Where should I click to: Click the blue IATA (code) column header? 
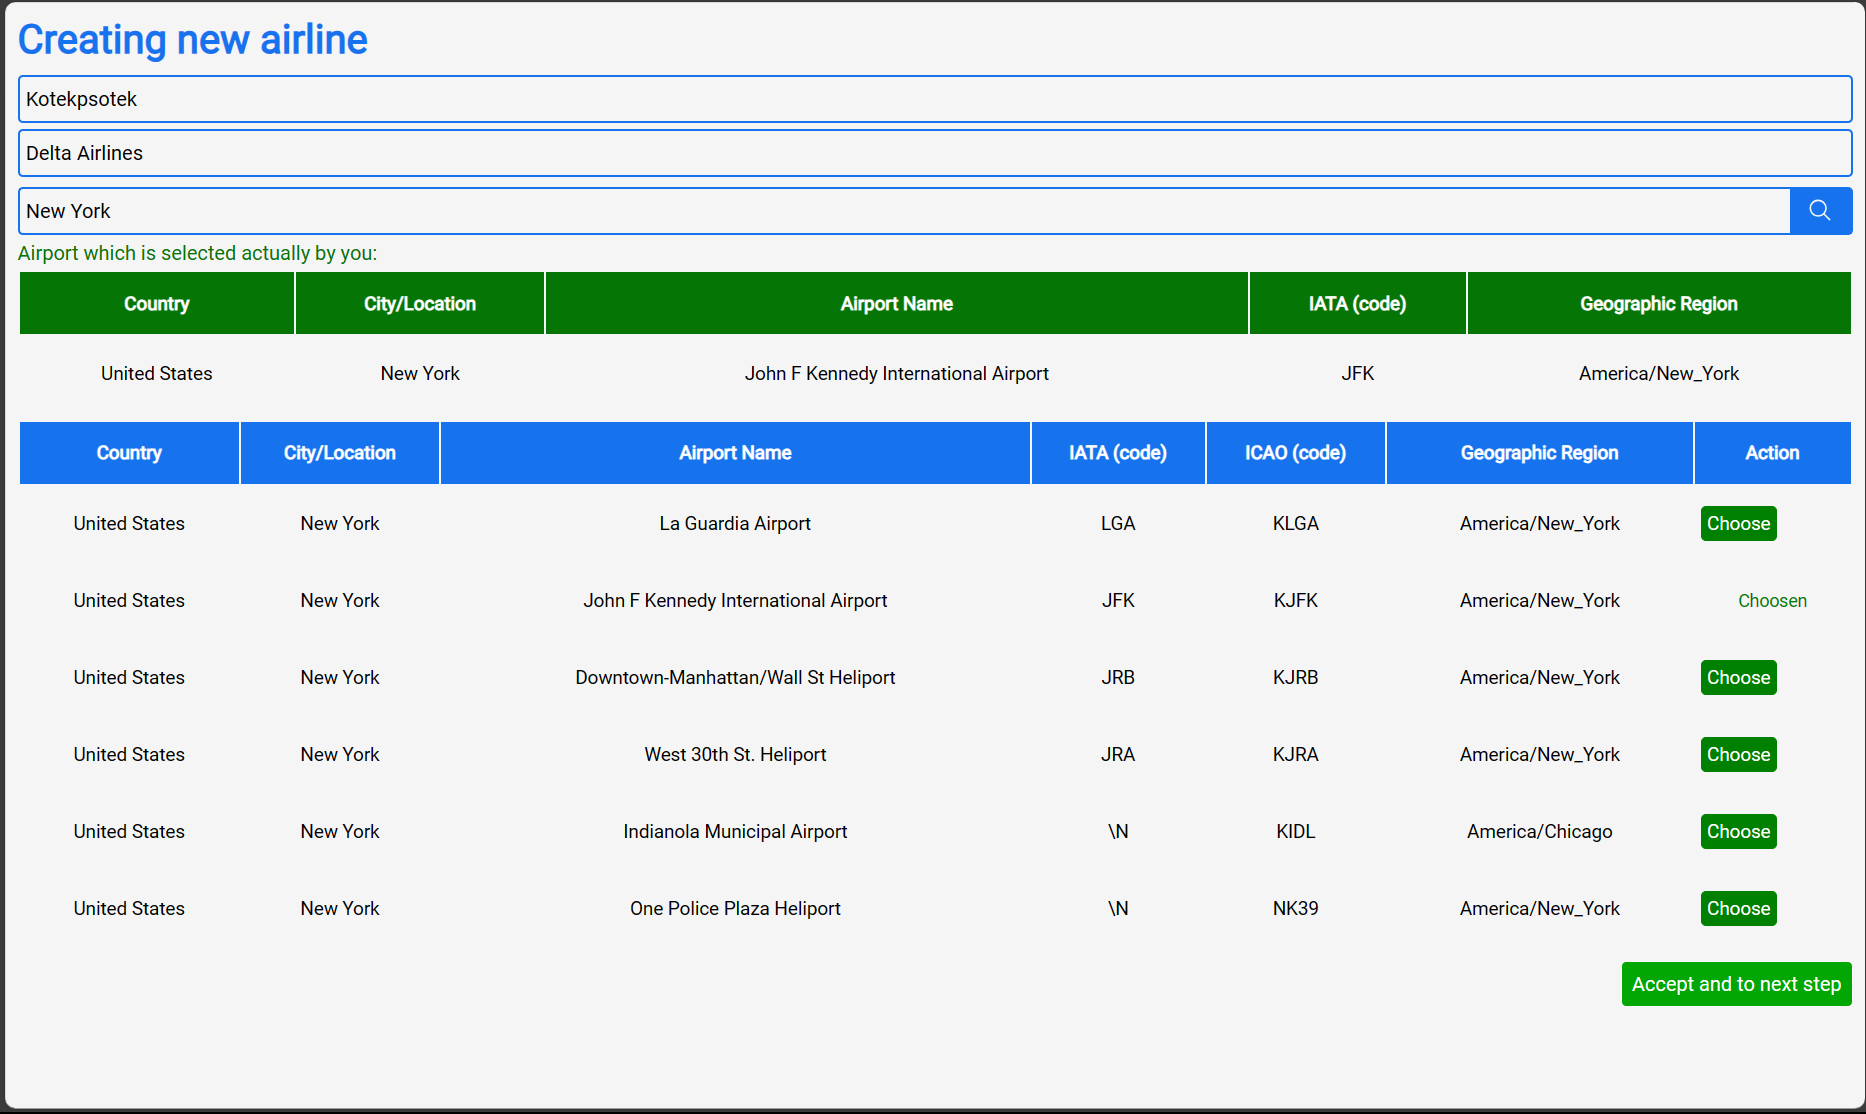pos(1117,453)
